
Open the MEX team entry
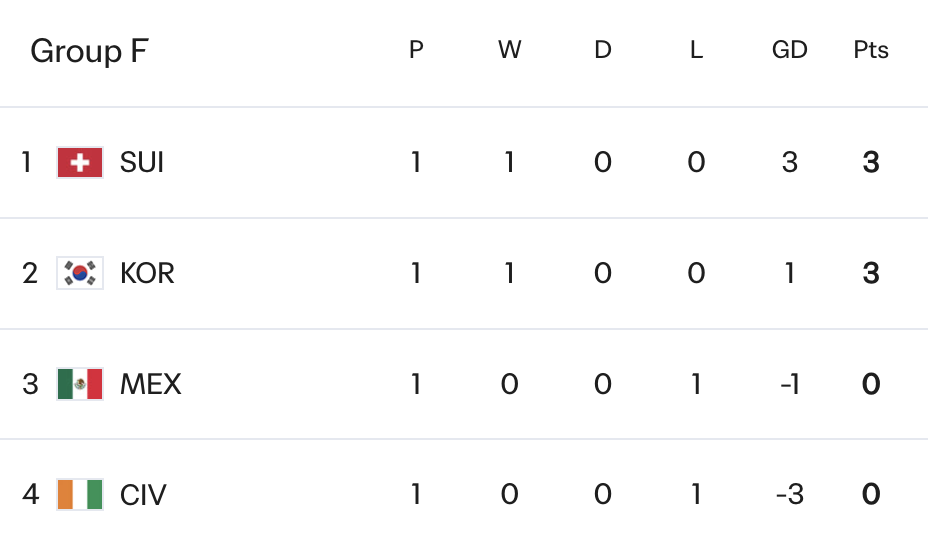[151, 384]
